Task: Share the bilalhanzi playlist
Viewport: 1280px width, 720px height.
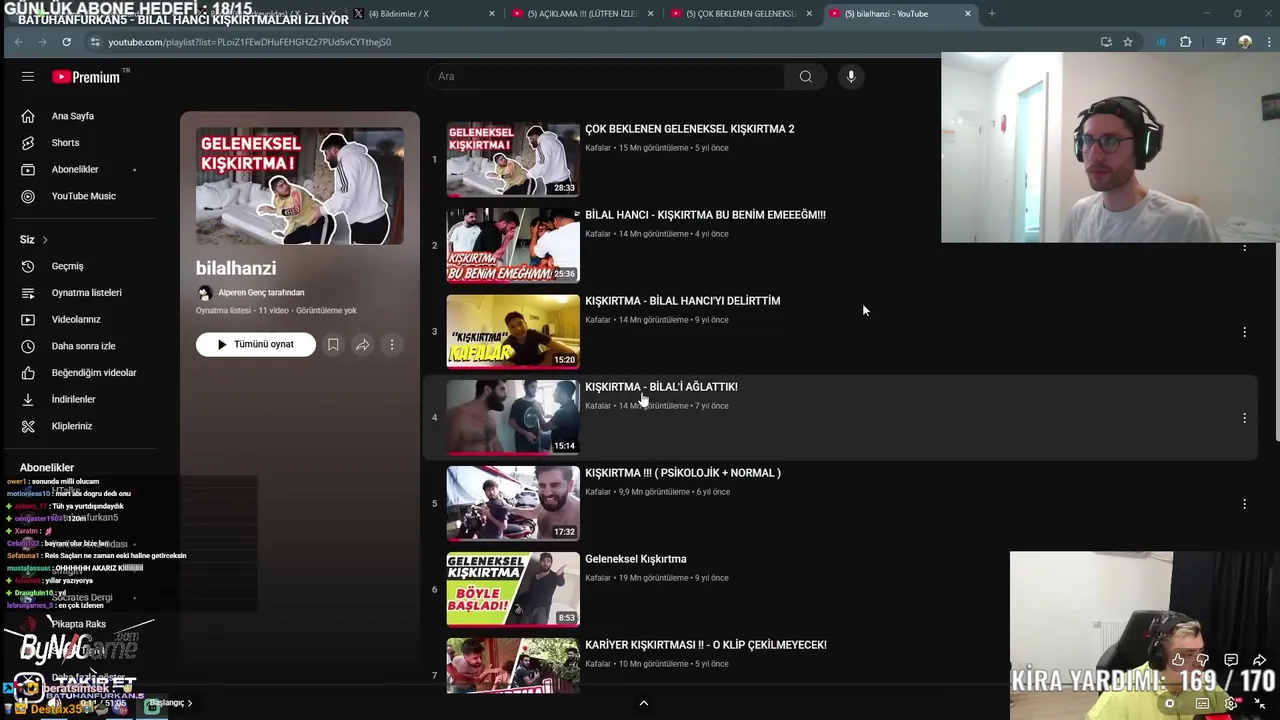Action: pyautogui.click(x=362, y=344)
